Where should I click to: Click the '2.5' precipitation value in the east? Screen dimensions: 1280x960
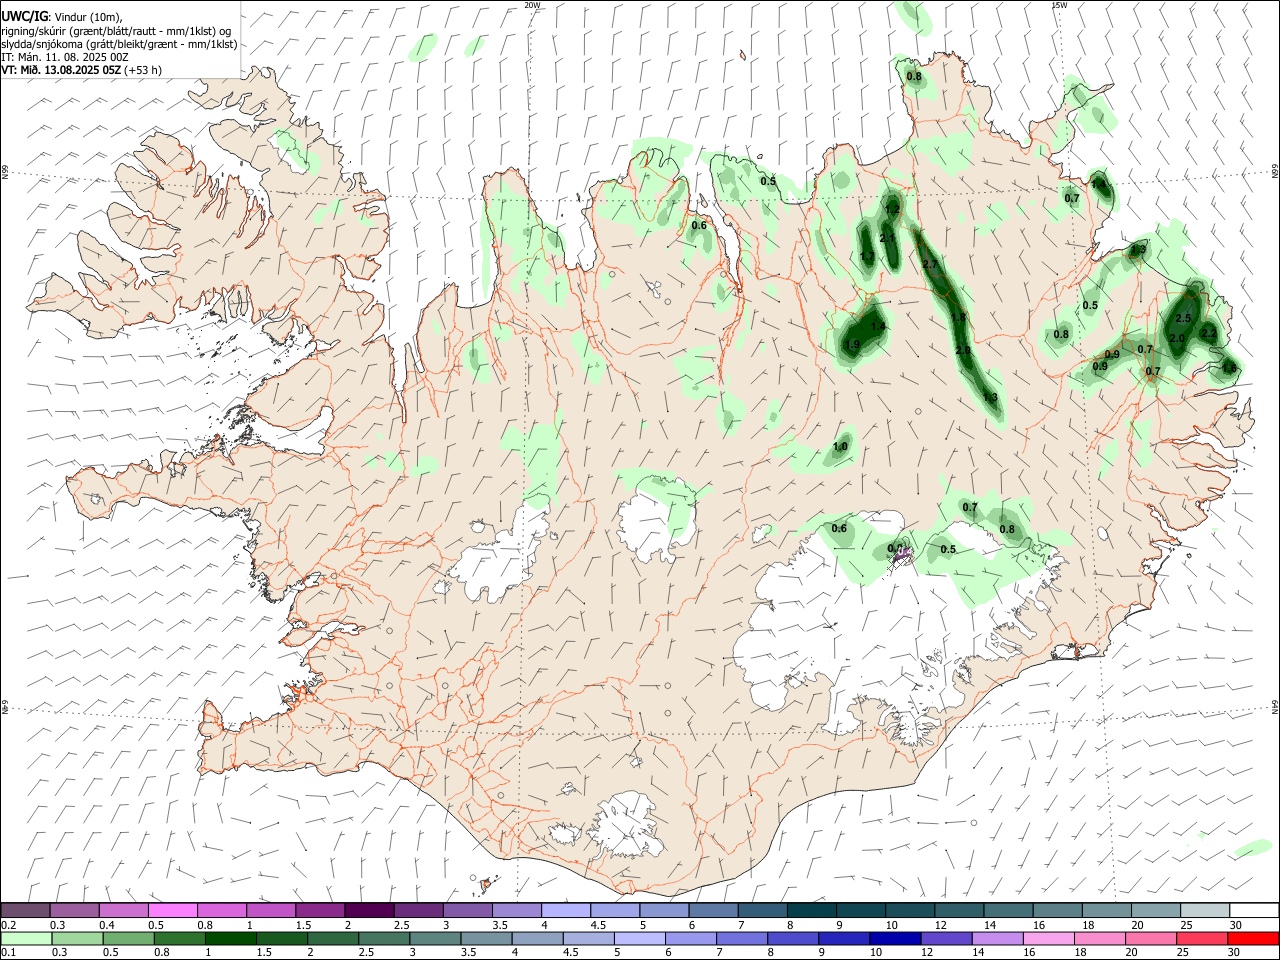tap(1183, 318)
